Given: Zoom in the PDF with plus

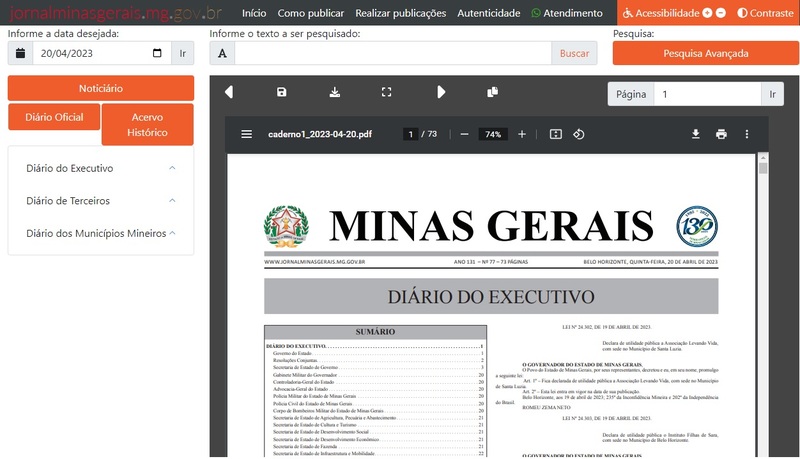Looking at the screenshot, I should tap(521, 134).
